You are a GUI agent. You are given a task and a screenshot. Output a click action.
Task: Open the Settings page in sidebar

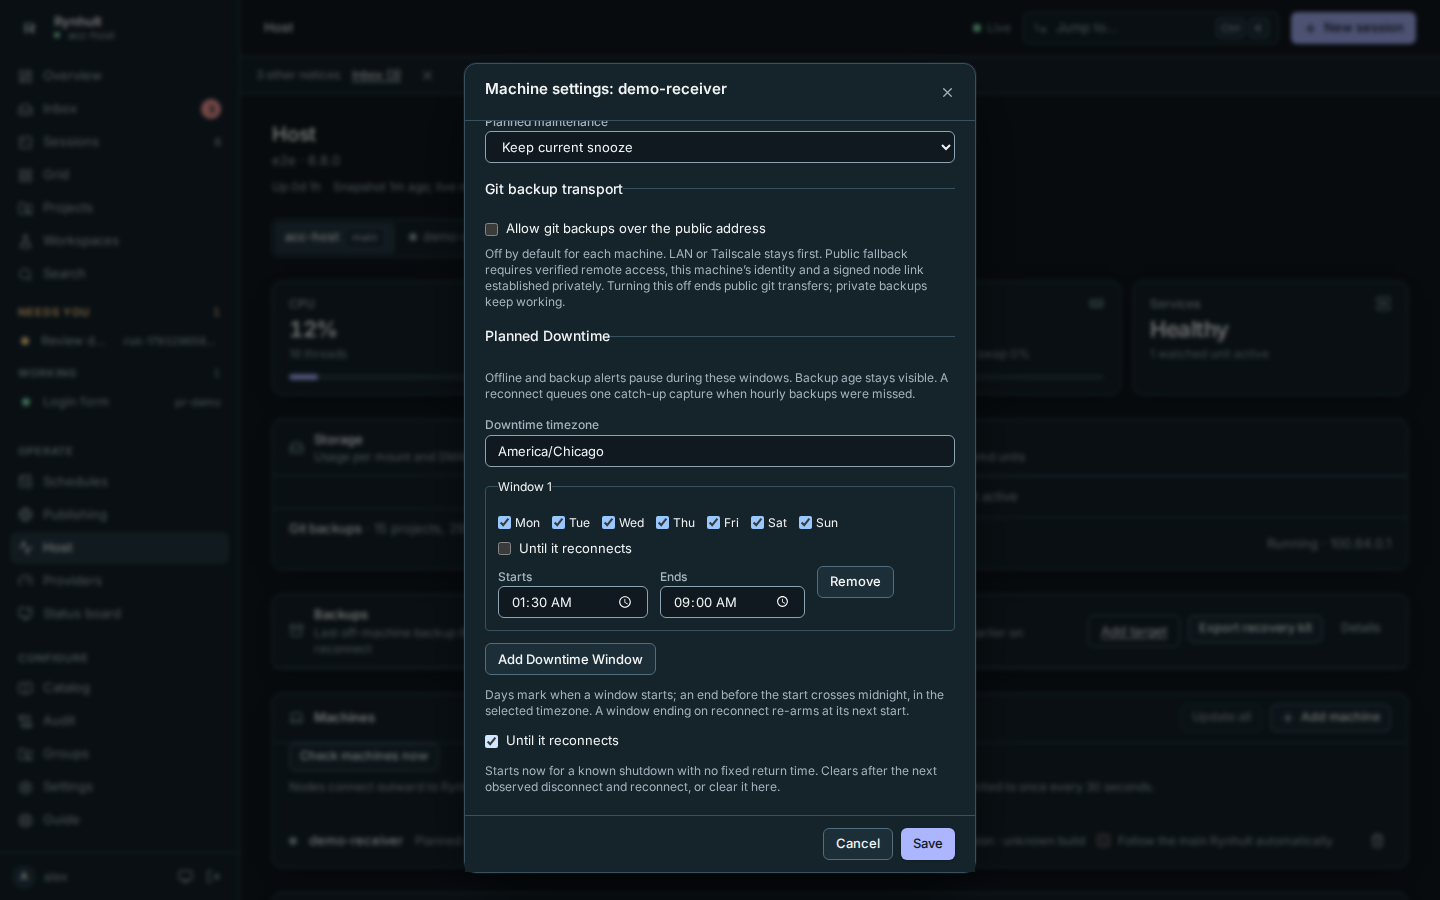tap(120, 787)
